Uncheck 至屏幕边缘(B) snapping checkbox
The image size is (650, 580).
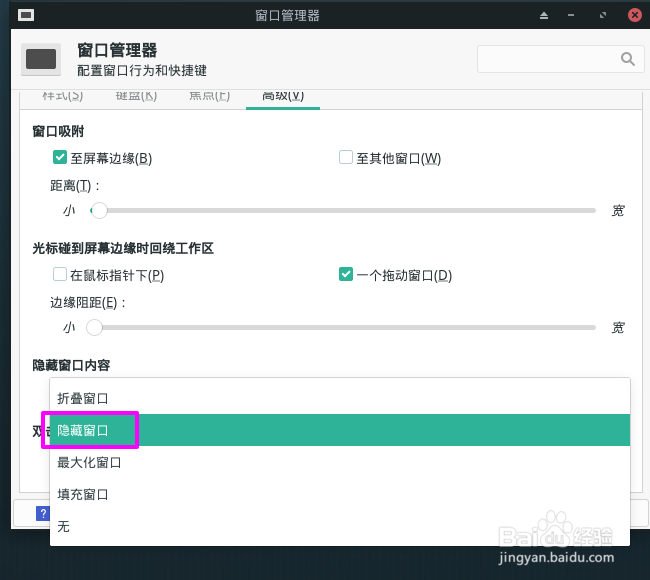click(60, 158)
